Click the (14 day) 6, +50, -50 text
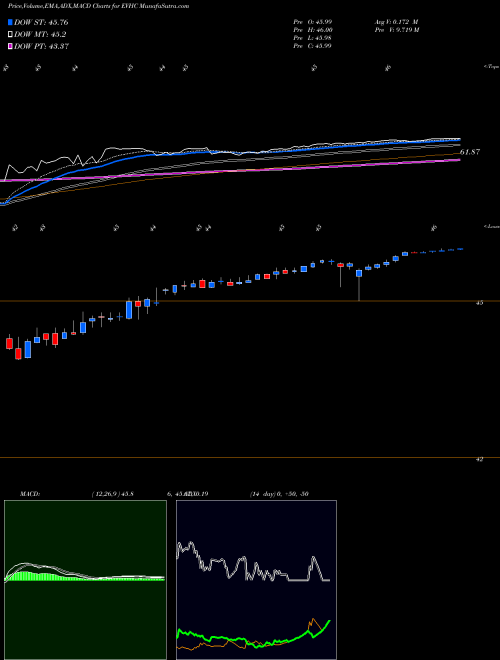This screenshot has width=500, height=660. pos(279,494)
